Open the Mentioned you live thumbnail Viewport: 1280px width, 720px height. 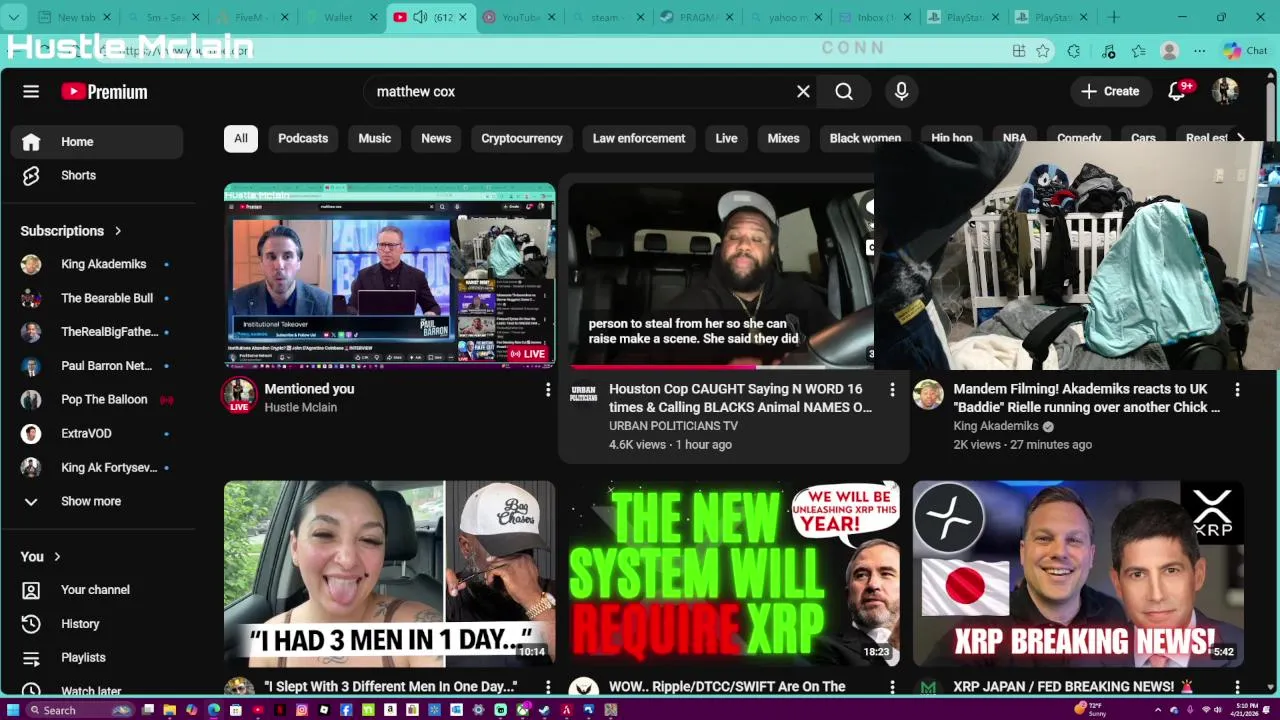(x=389, y=275)
